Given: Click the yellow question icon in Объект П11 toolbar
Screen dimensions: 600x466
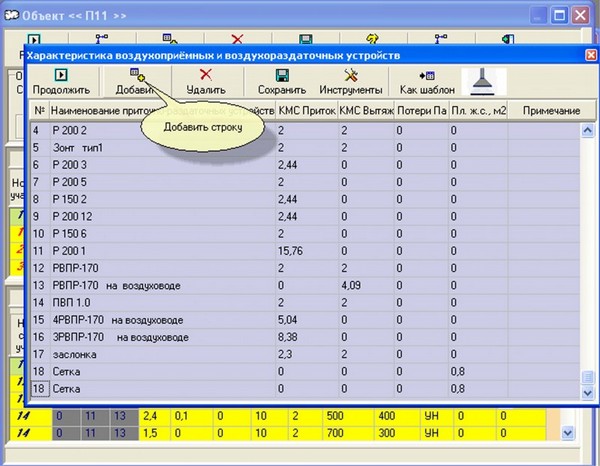Looking at the screenshot, I should pyautogui.click(x=372, y=39).
